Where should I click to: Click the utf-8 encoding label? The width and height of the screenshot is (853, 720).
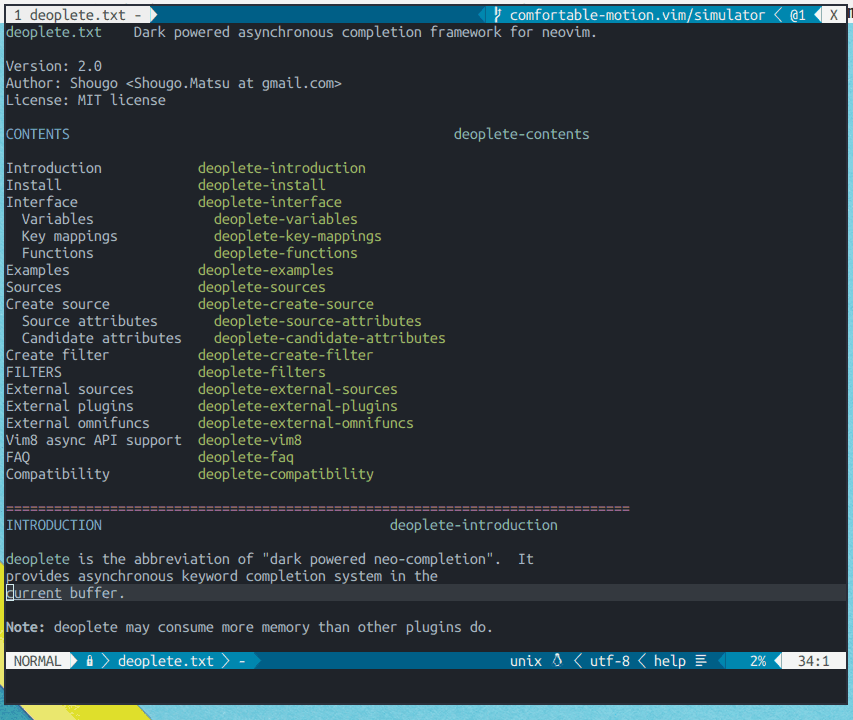point(609,661)
